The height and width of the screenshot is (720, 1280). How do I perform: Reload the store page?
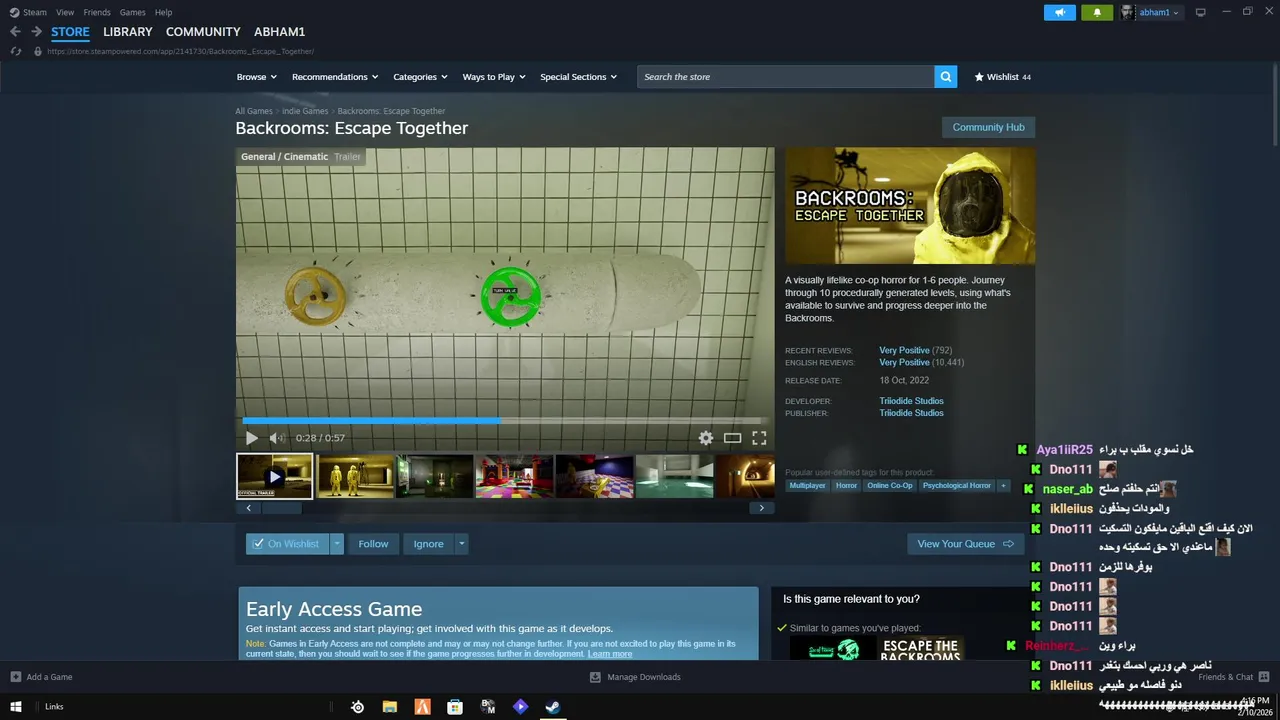tap(16, 51)
